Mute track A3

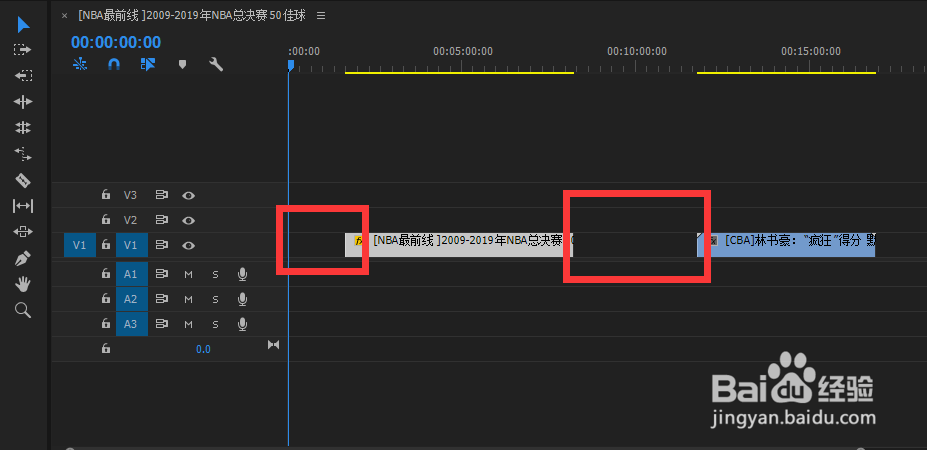point(189,325)
